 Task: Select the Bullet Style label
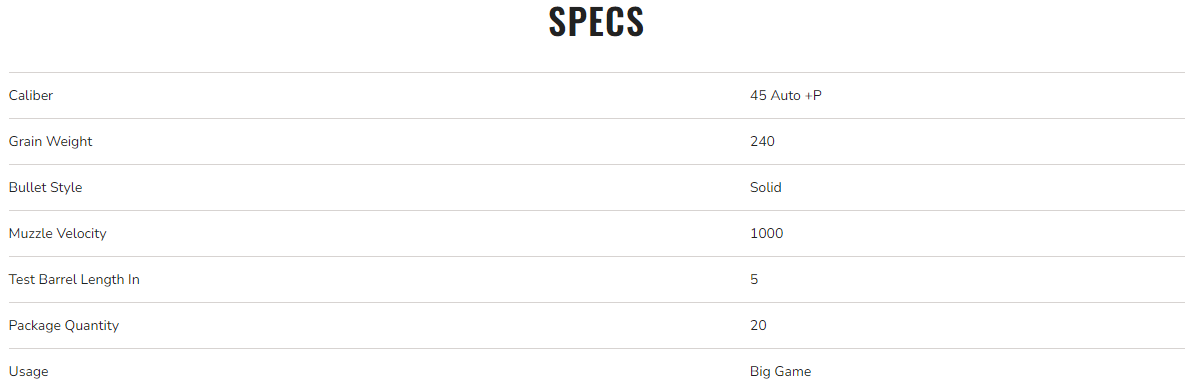tap(45, 187)
